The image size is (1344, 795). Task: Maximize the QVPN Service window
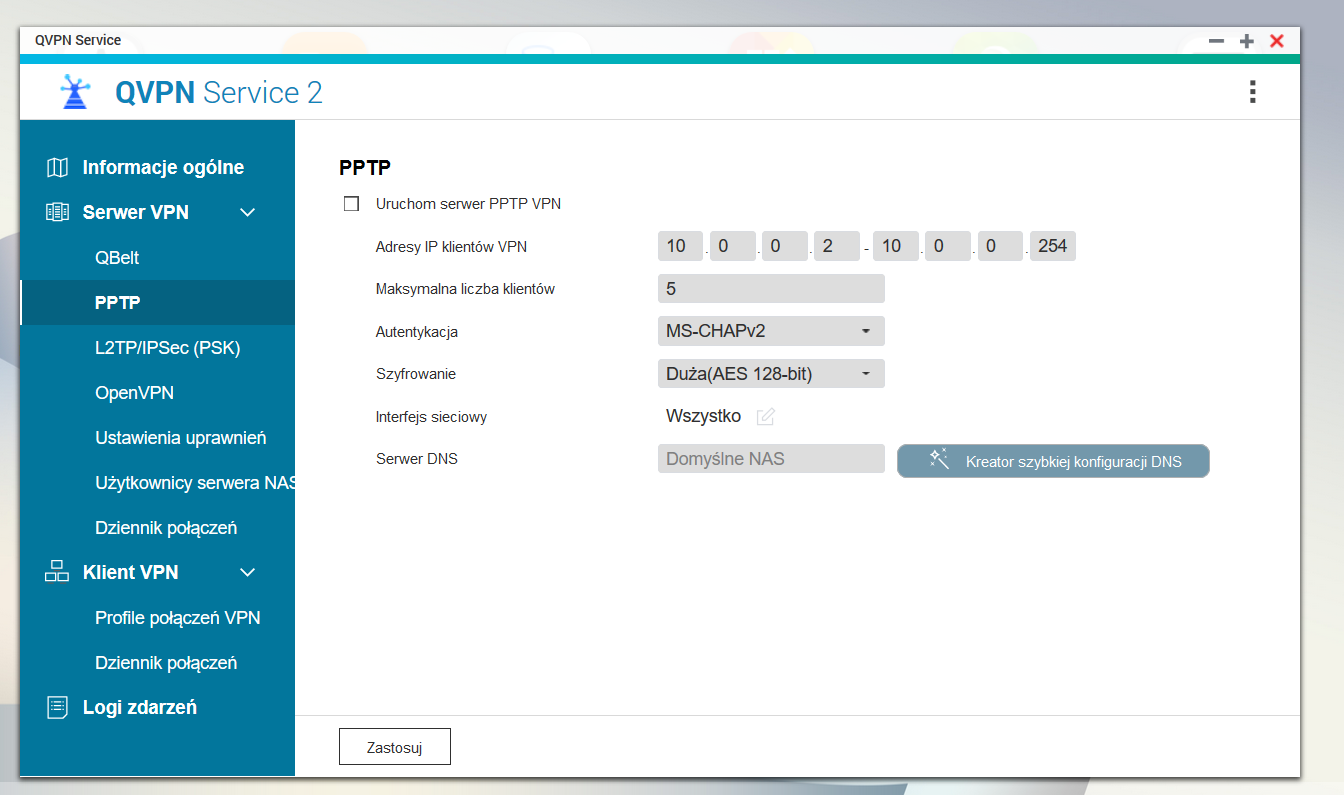point(1246,41)
